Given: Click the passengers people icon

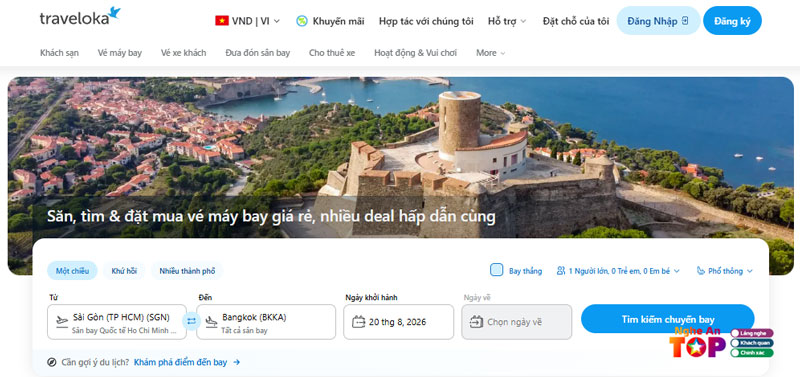Looking at the screenshot, I should pos(561,270).
